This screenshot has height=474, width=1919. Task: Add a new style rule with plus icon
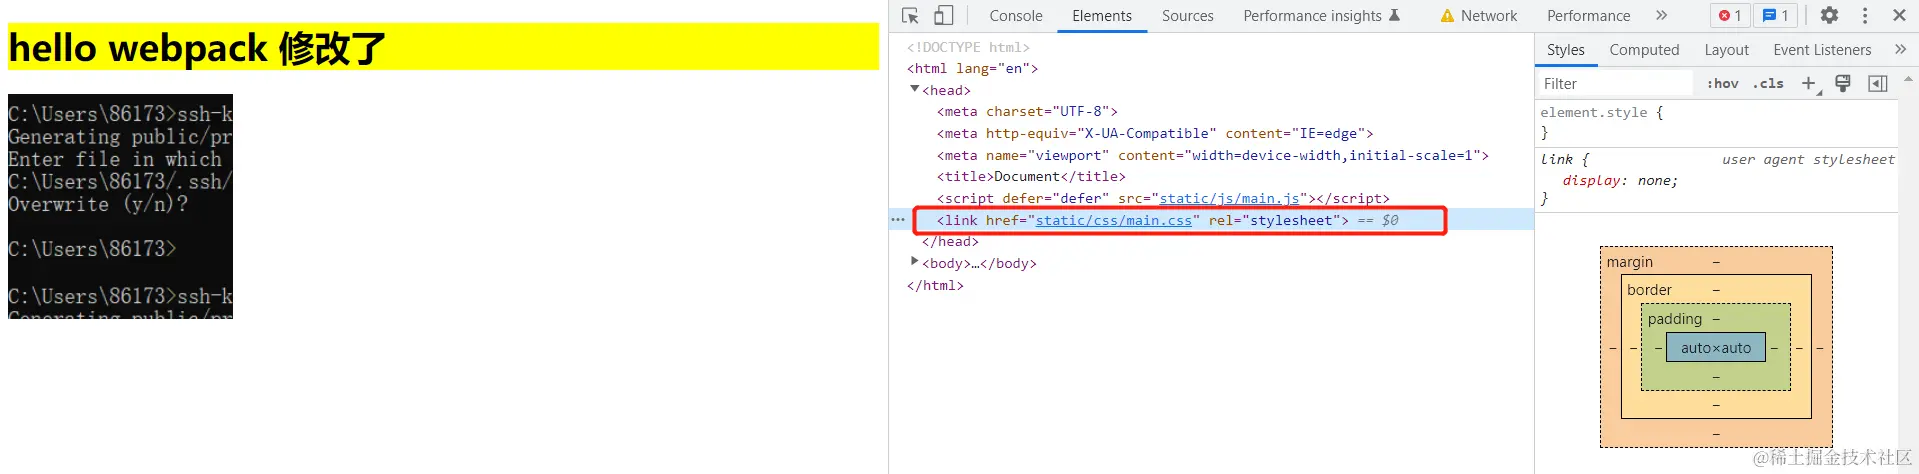click(x=1809, y=84)
